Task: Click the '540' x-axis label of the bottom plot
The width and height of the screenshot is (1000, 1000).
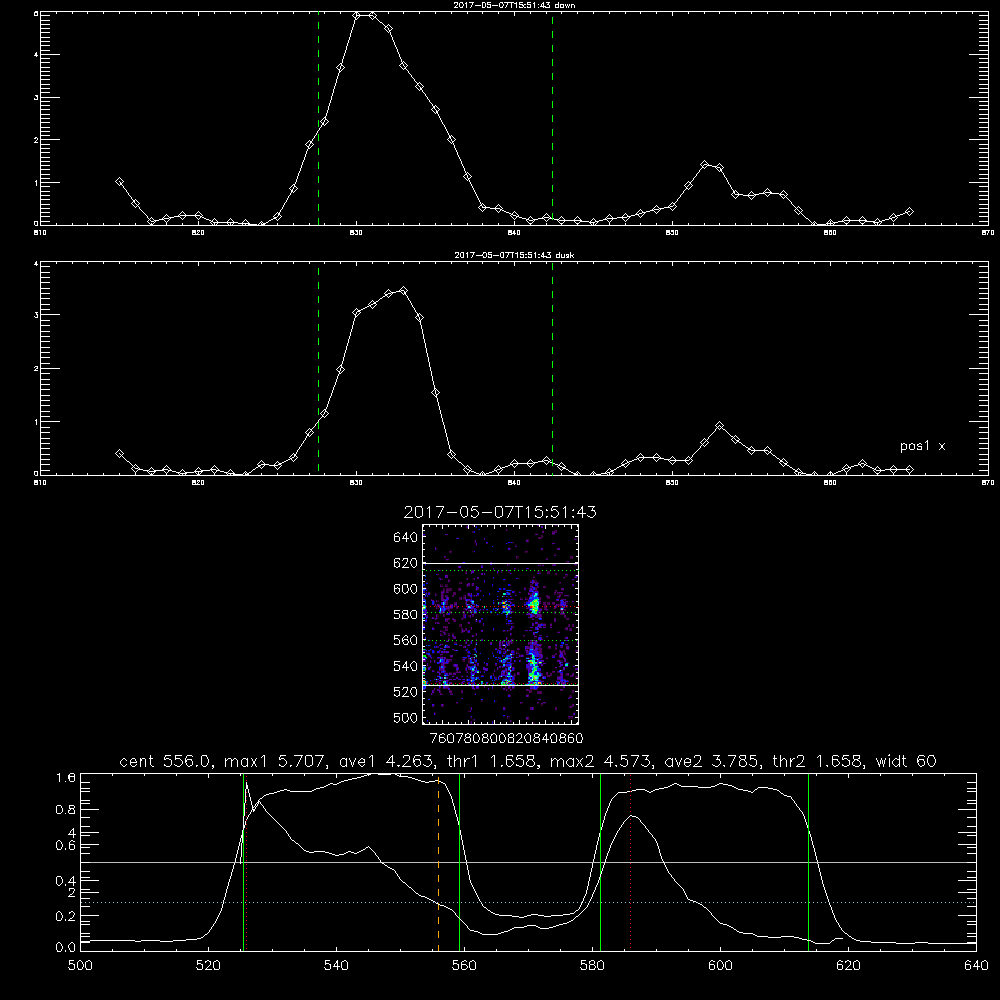Action: [x=336, y=966]
